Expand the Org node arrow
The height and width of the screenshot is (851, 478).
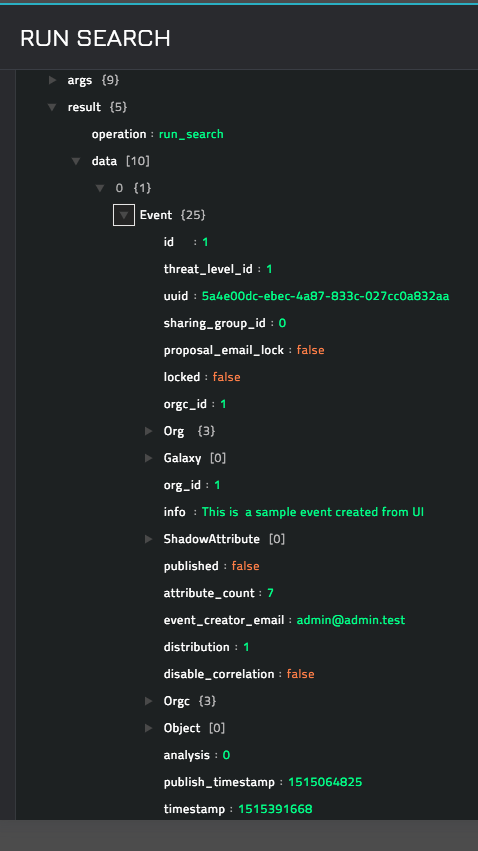point(149,431)
